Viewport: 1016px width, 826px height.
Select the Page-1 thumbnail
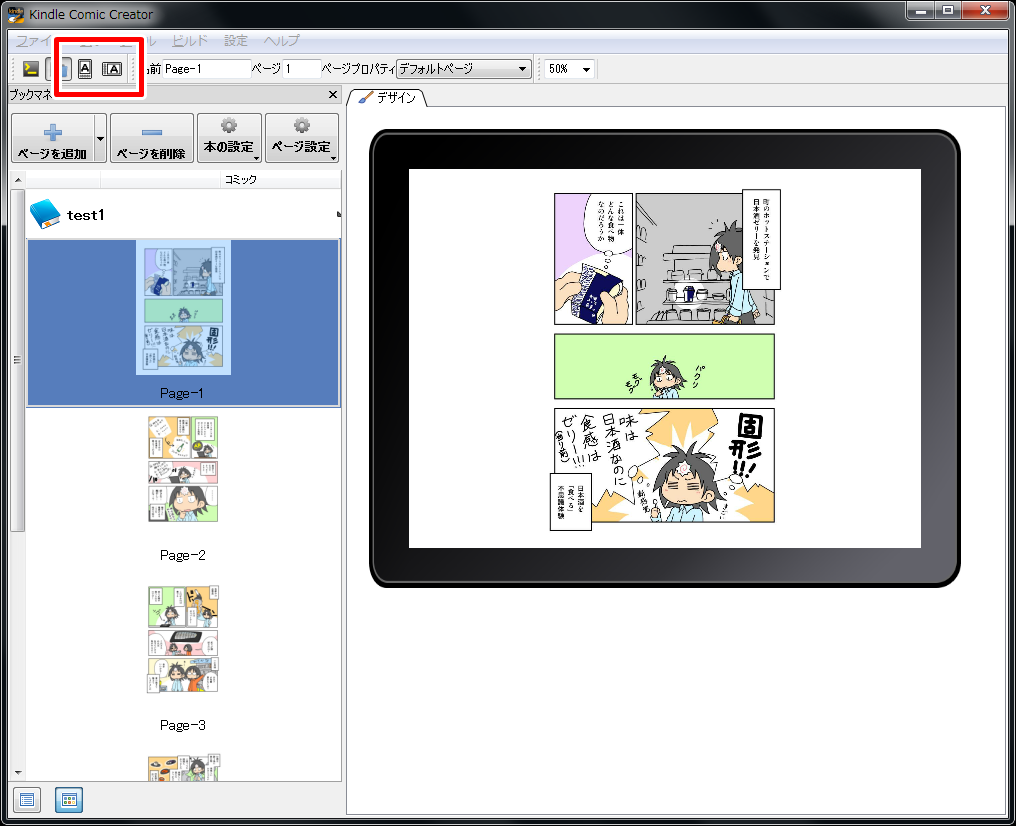pos(183,307)
